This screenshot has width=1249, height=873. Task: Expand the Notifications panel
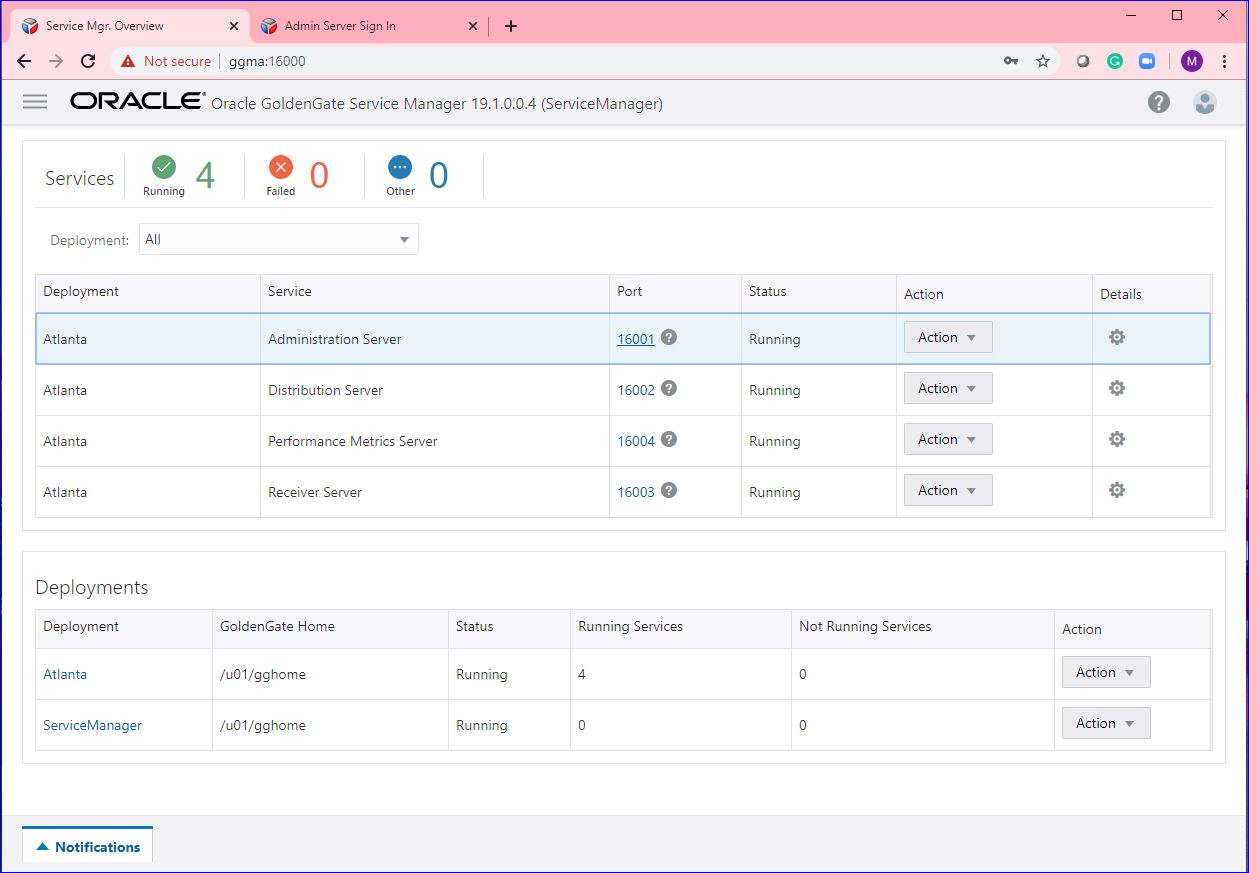tap(88, 846)
